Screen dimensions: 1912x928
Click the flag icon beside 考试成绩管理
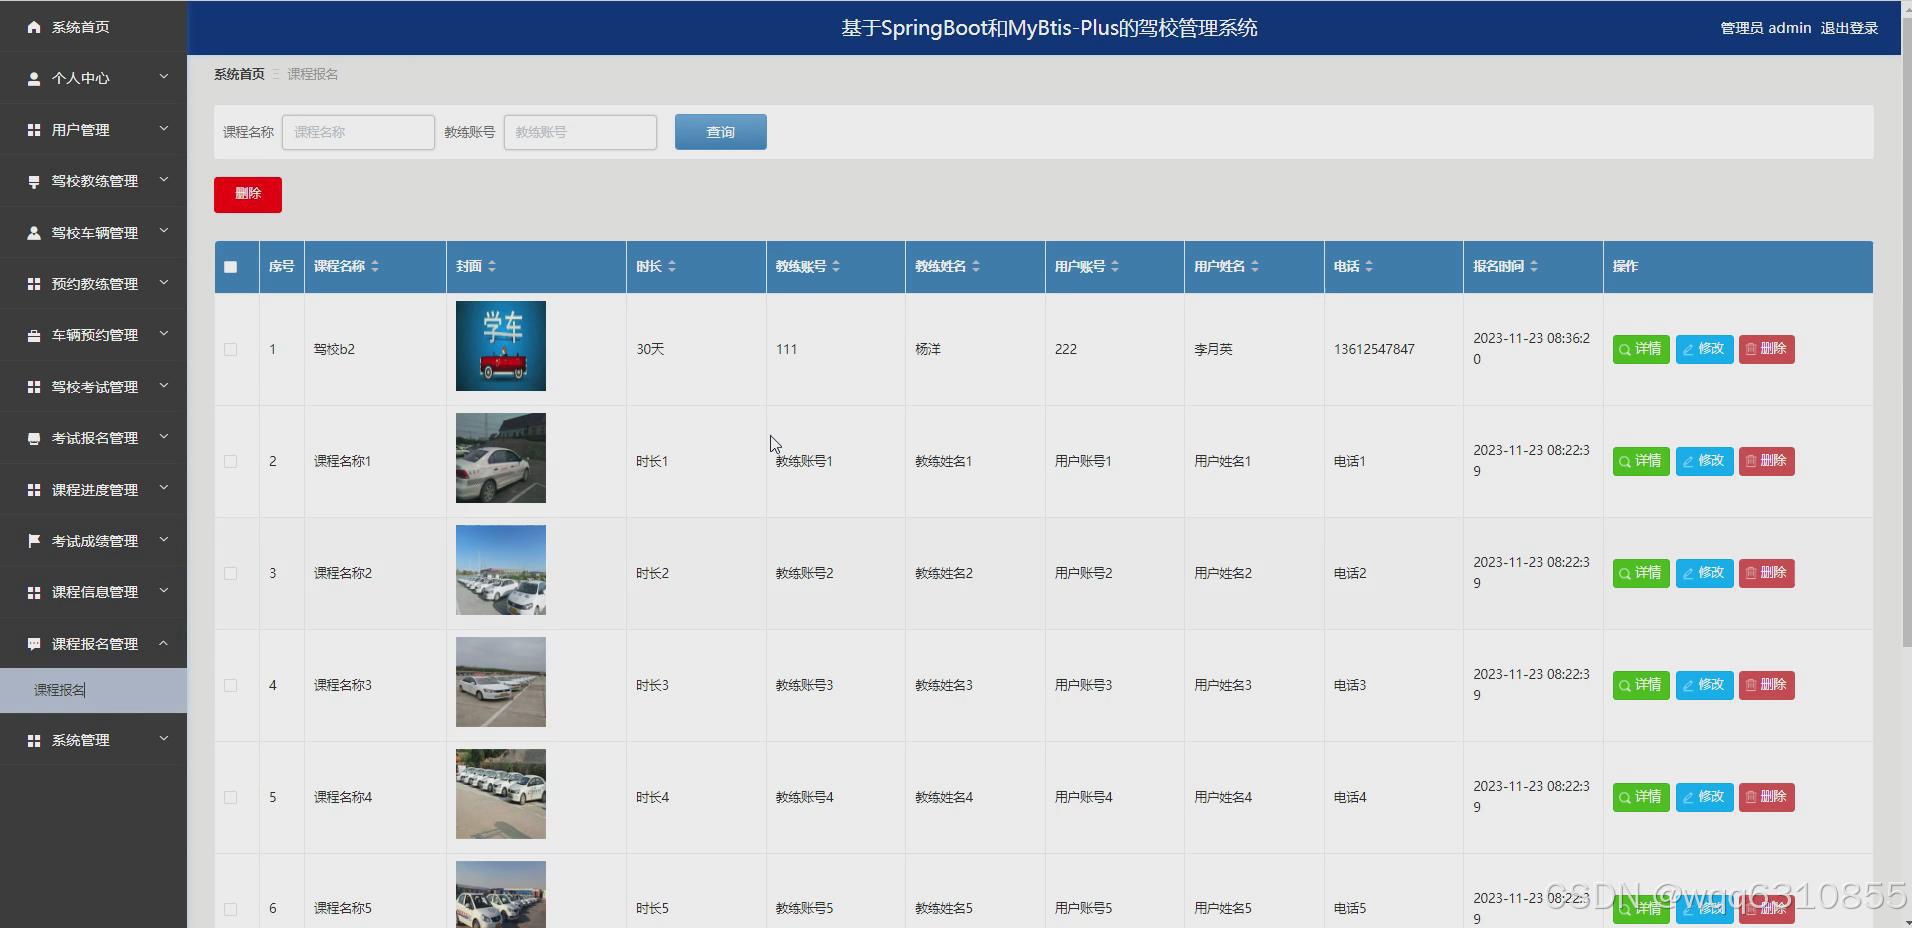[x=34, y=541]
